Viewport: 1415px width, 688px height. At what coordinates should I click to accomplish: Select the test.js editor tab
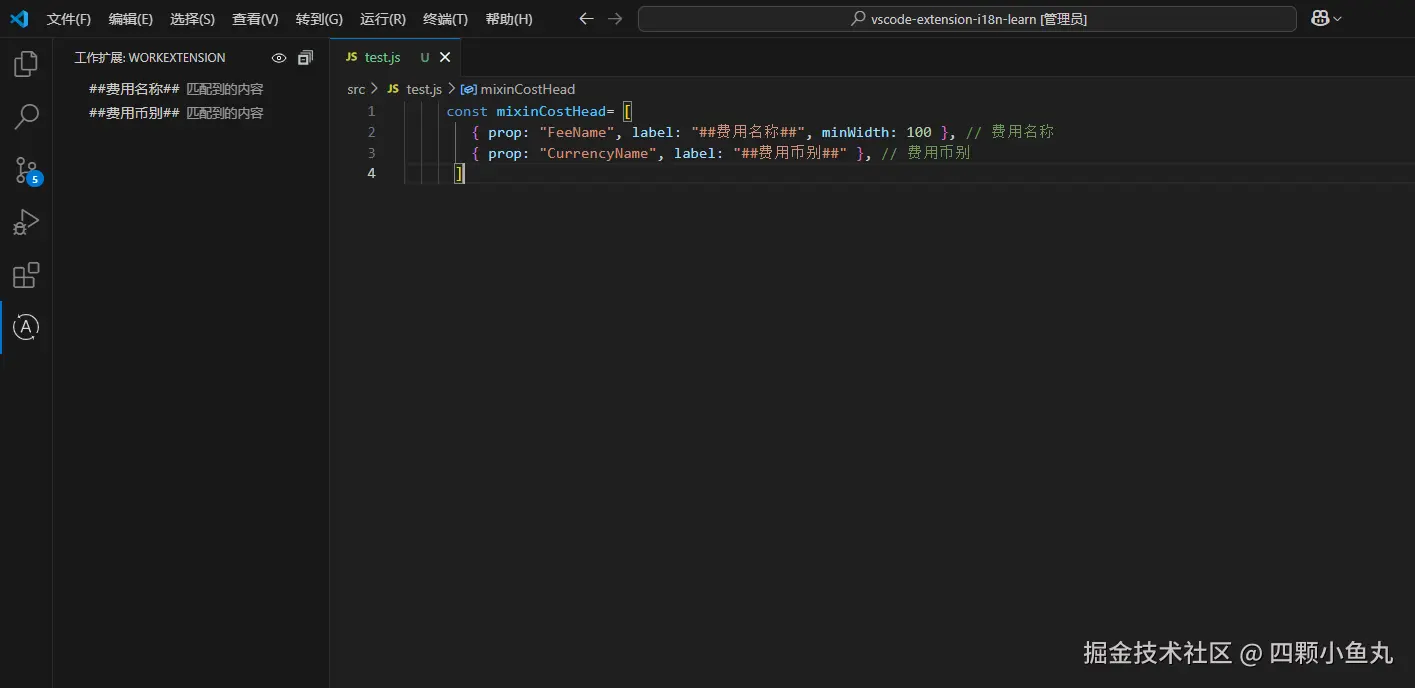(x=396, y=58)
